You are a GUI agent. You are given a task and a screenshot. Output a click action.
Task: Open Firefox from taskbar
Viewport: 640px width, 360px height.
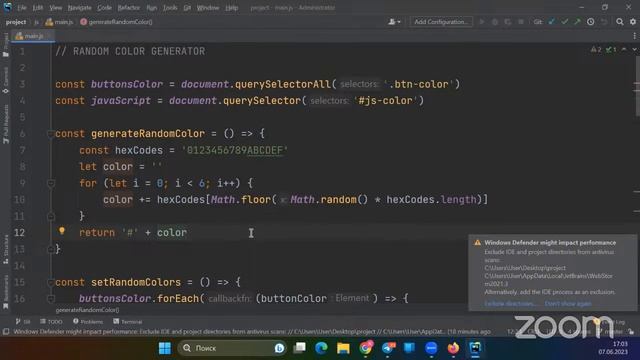pos(453,348)
